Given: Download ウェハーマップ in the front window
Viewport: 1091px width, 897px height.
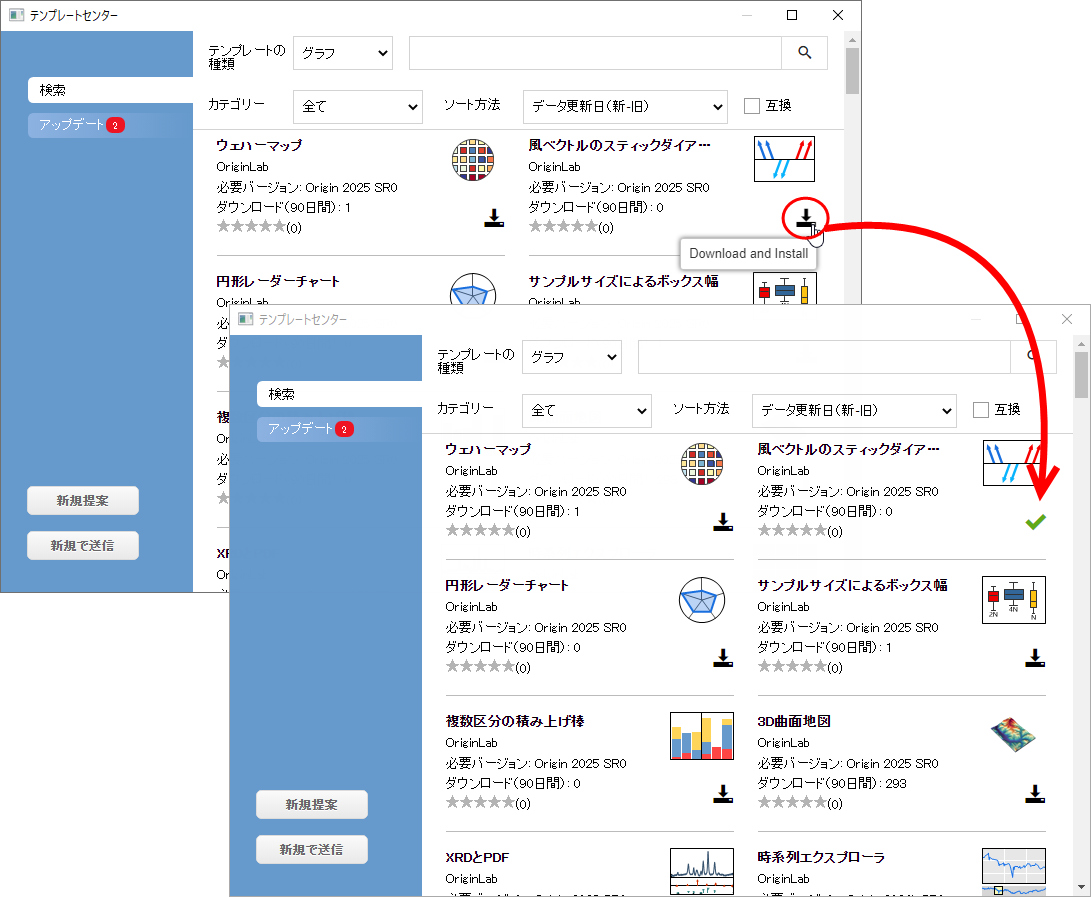Looking at the screenshot, I should 723,522.
